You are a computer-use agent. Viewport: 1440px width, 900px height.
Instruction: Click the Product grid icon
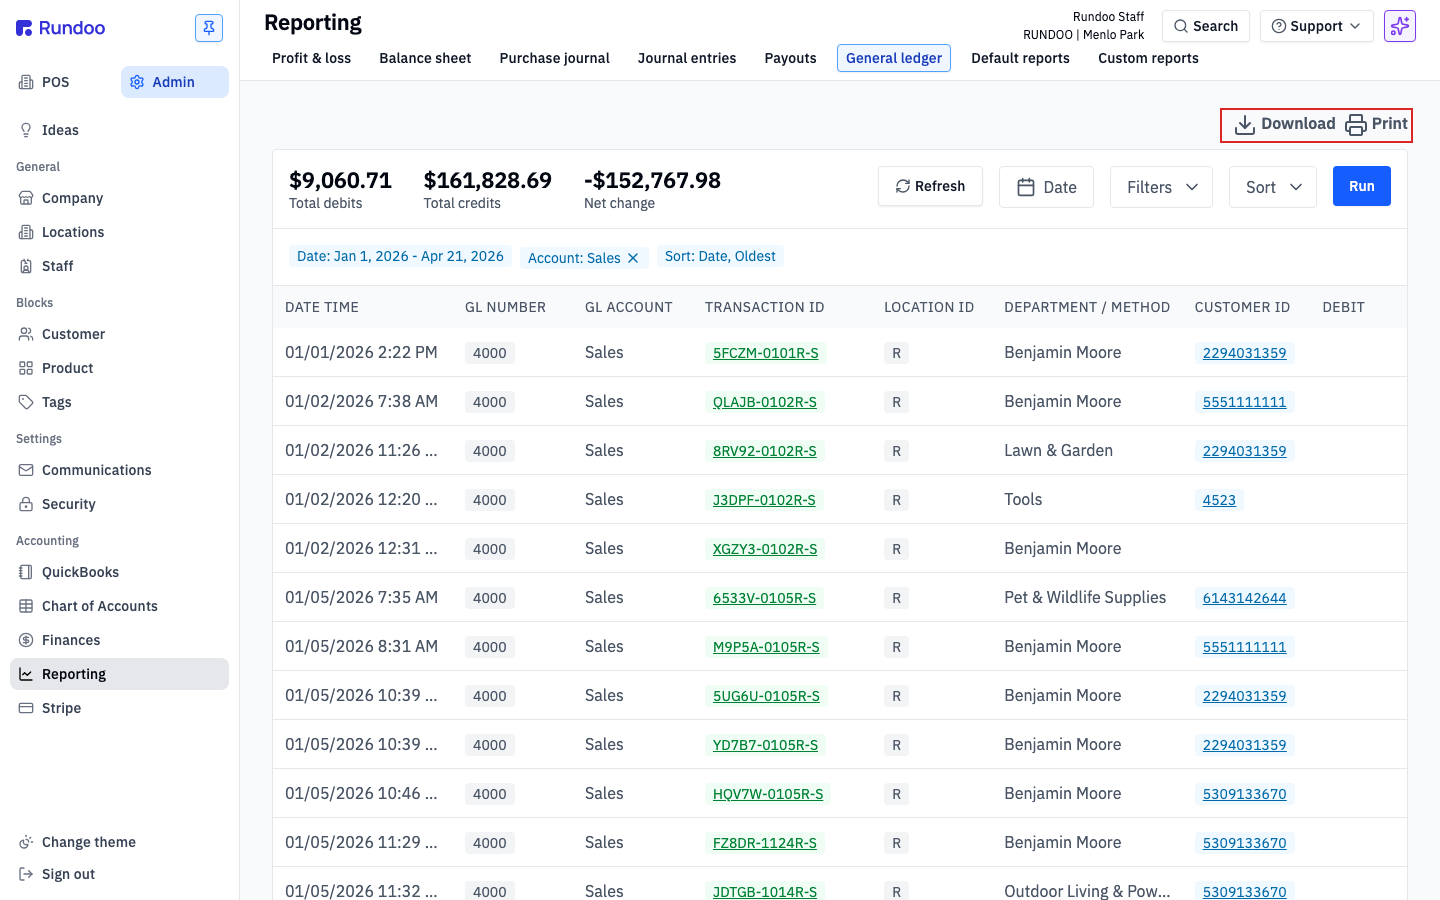coord(26,368)
